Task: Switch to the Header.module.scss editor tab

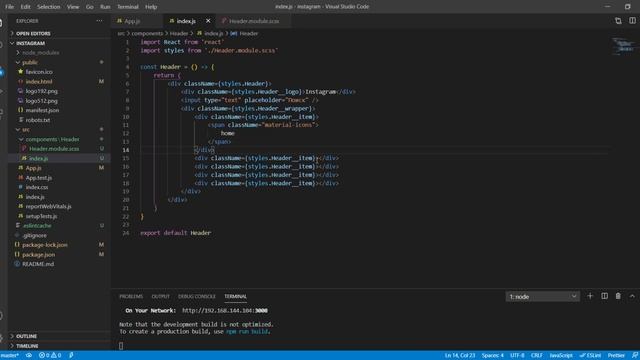Action: (253, 21)
